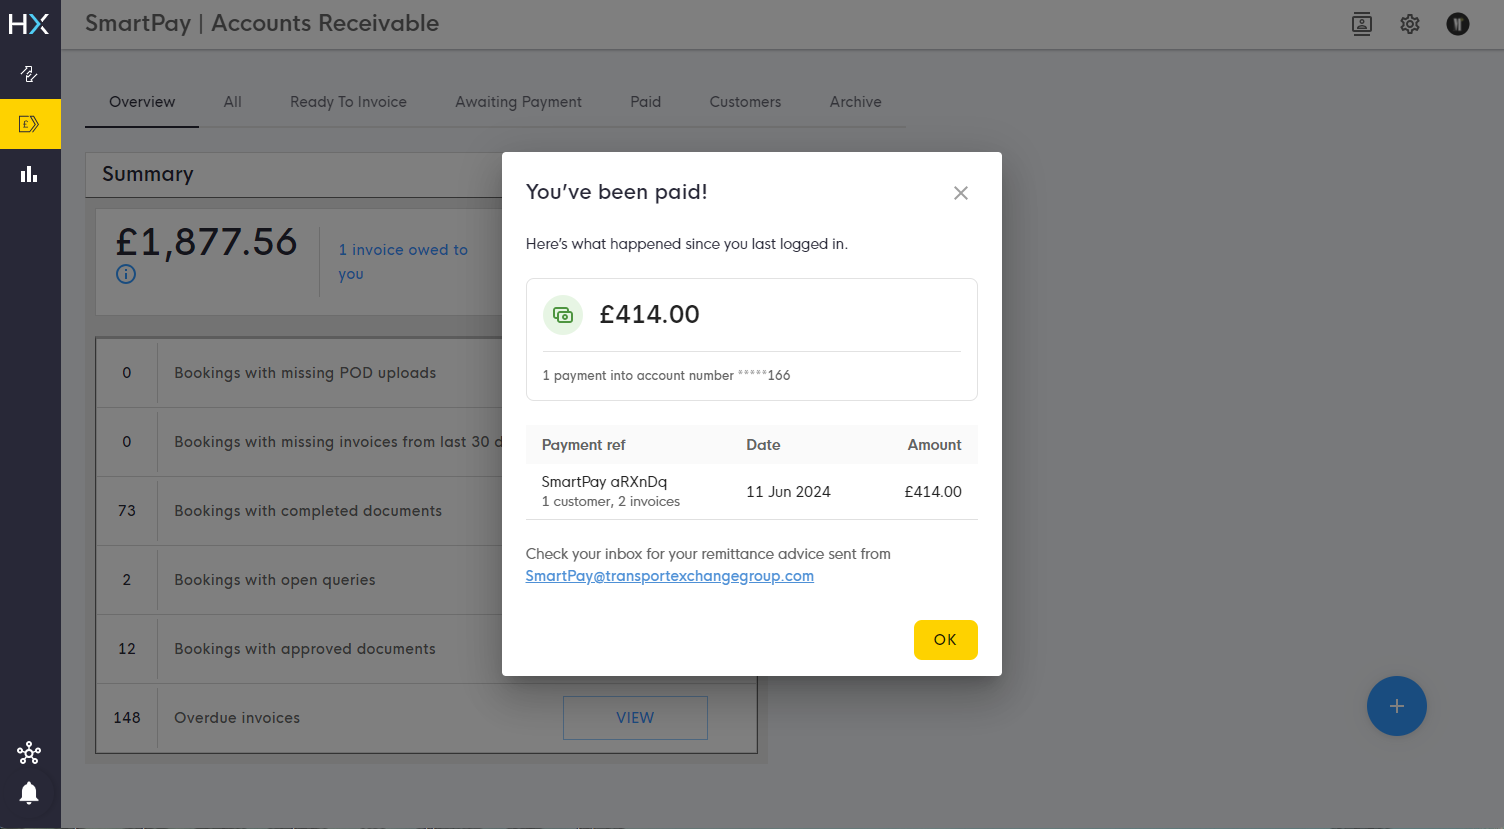Open the notifications bell
Viewport: 1504px width, 829px height.
click(x=29, y=794)
